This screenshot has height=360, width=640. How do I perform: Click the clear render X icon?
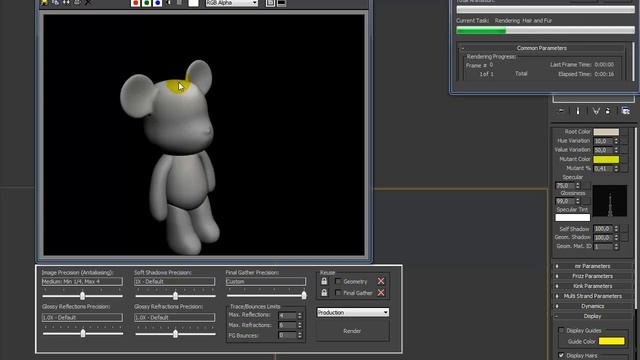click(88, 2)
